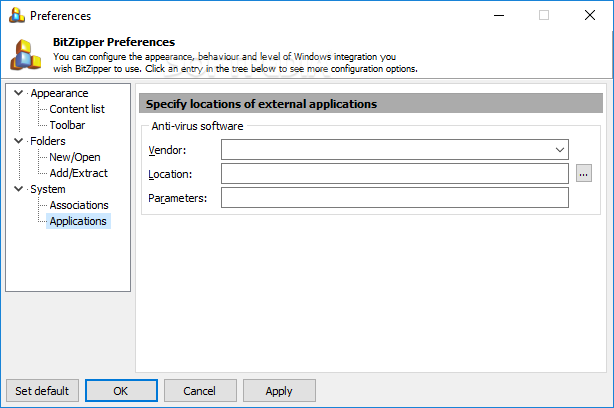This screenshot has height=408, width=614.
Task: Open the Add/Extract folder settings
Action: pos(78,173)
